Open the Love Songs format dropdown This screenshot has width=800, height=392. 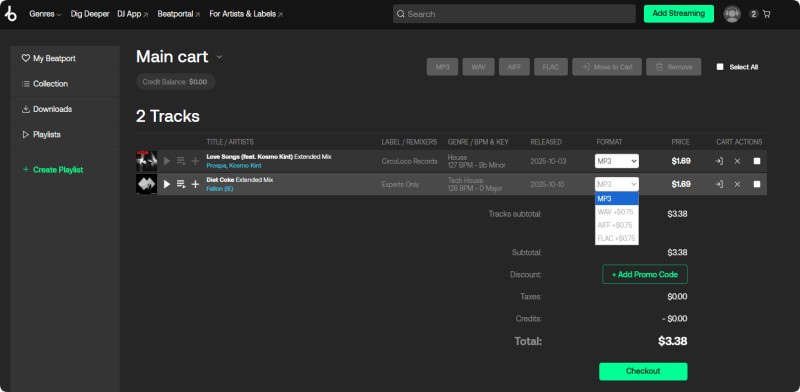coord(617,161)
